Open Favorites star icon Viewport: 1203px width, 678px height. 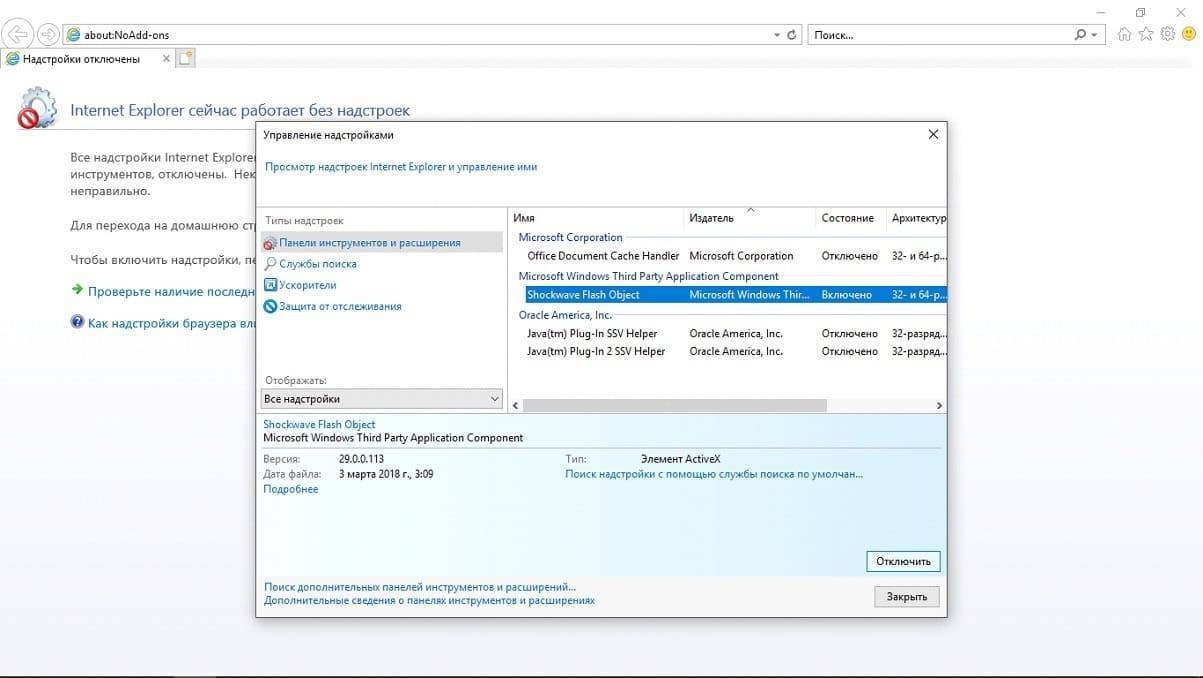tap(1145, 35)
